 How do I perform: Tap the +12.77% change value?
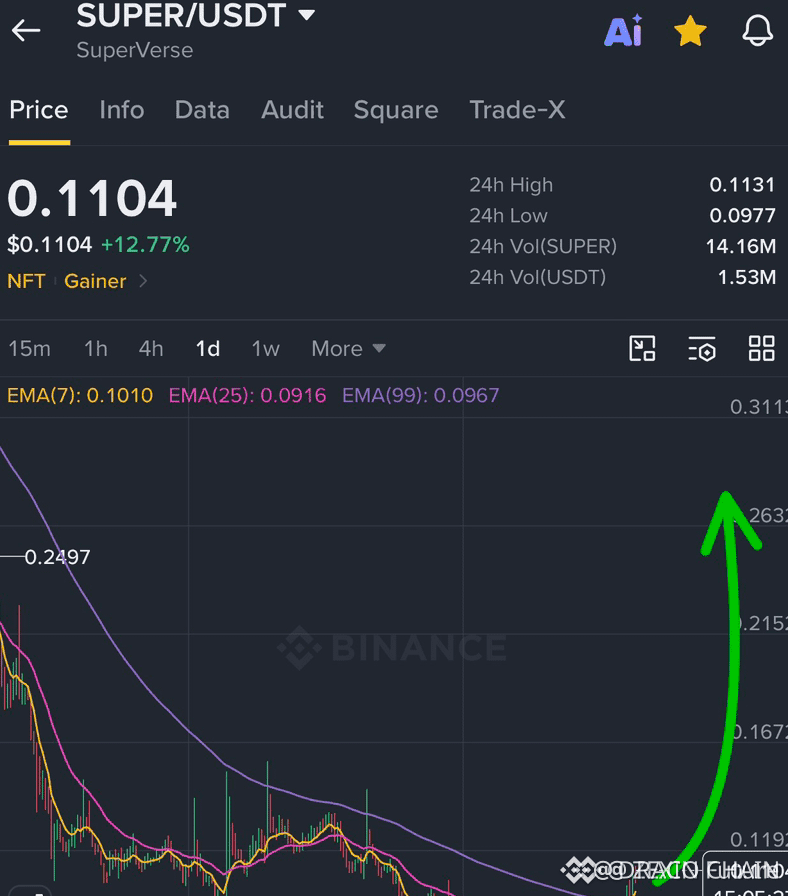(145, 245)
